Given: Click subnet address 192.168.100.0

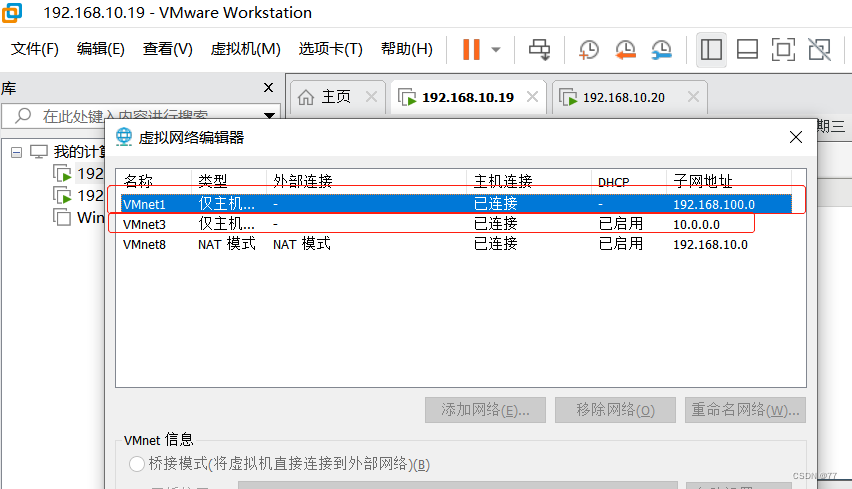Looking at the screenshot, I should 714,204.
